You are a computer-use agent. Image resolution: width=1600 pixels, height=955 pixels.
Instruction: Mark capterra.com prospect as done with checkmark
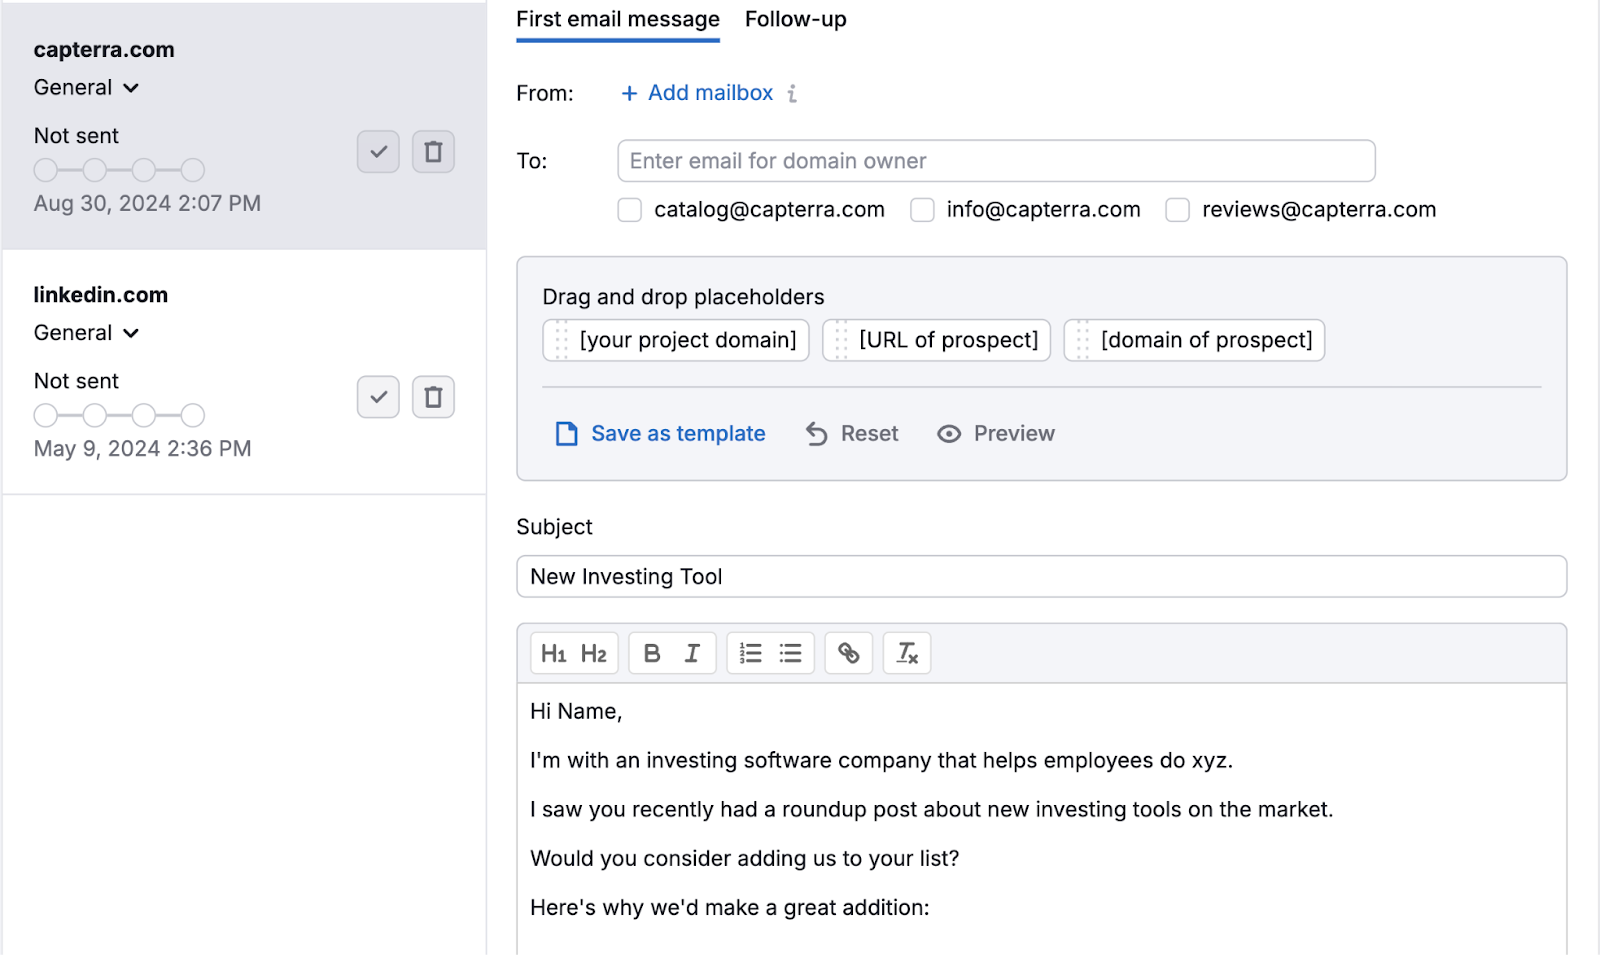378,152
